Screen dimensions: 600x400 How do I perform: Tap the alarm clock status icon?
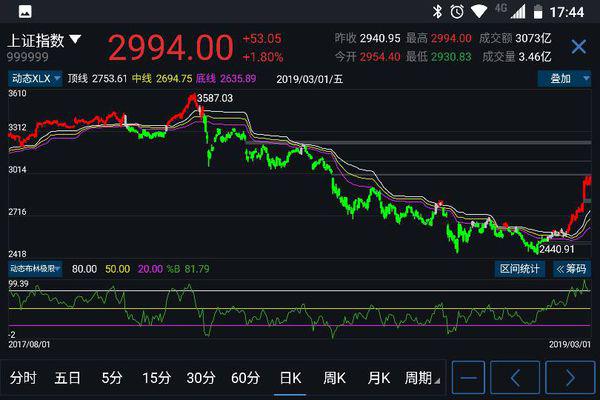click(x=457, y=11)
